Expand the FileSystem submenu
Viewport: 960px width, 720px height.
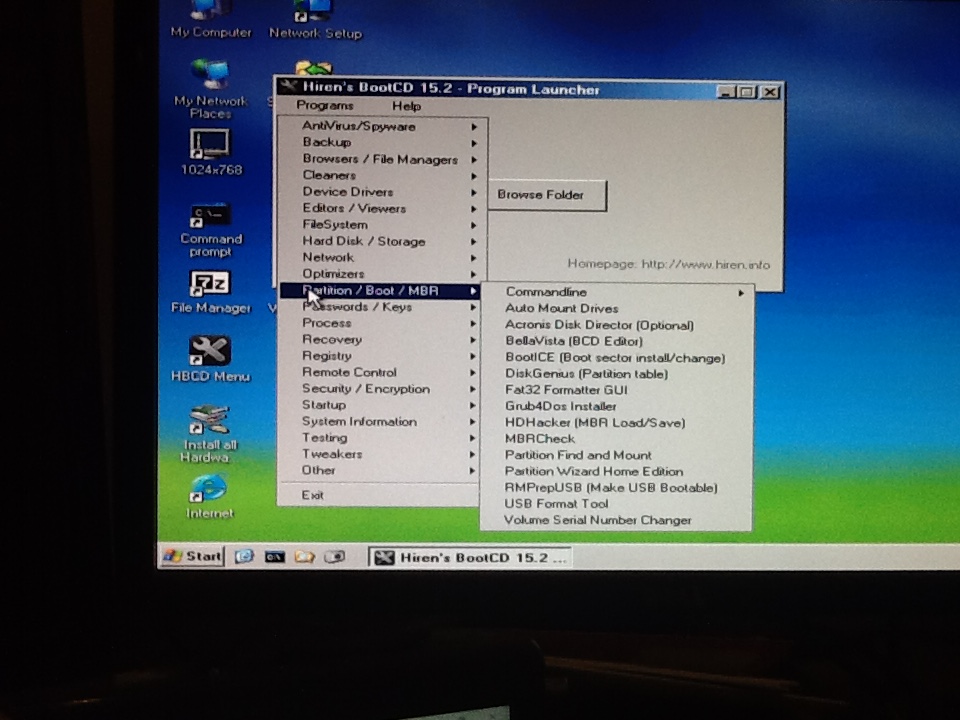point(382,225)
